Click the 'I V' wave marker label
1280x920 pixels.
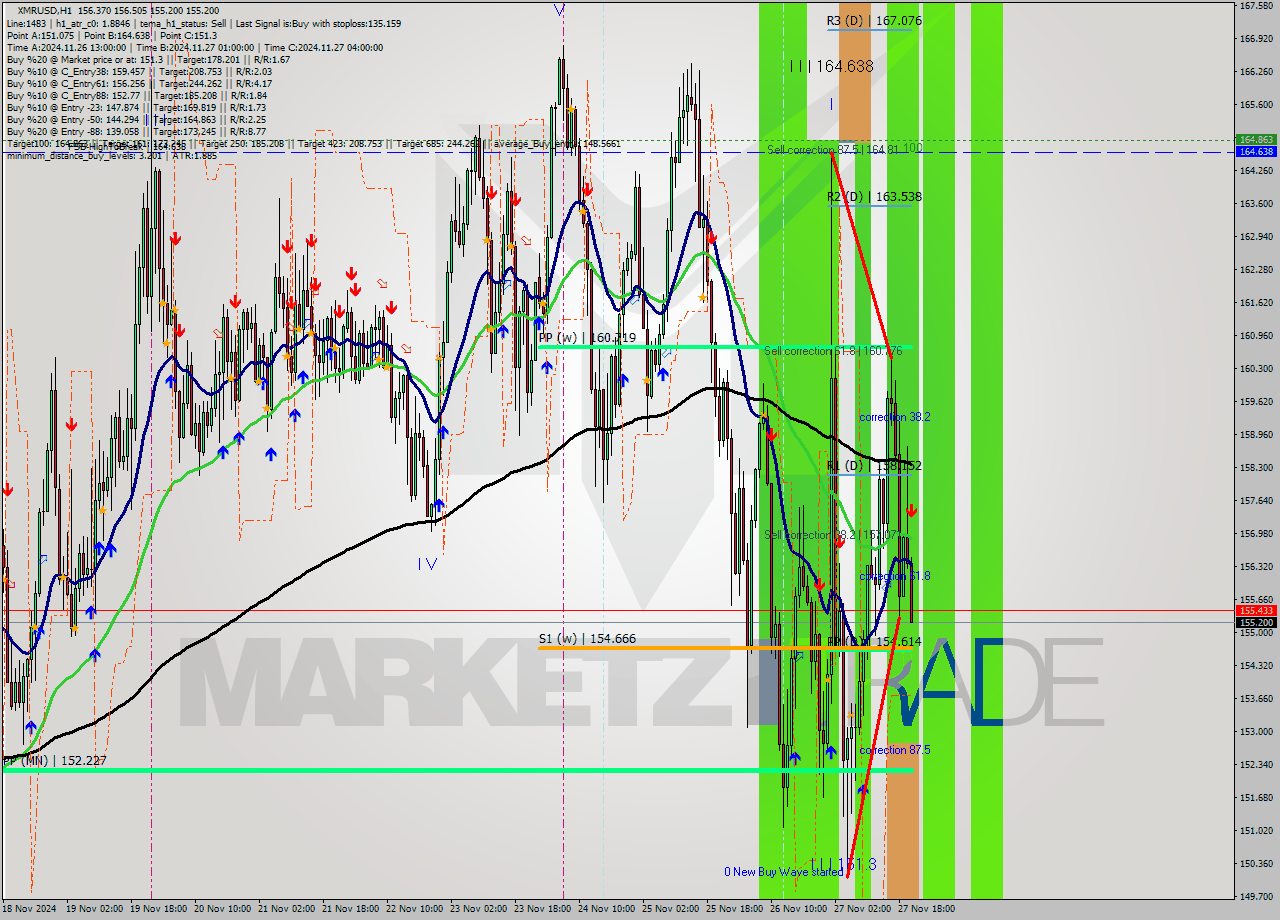(x=427, y=564)
